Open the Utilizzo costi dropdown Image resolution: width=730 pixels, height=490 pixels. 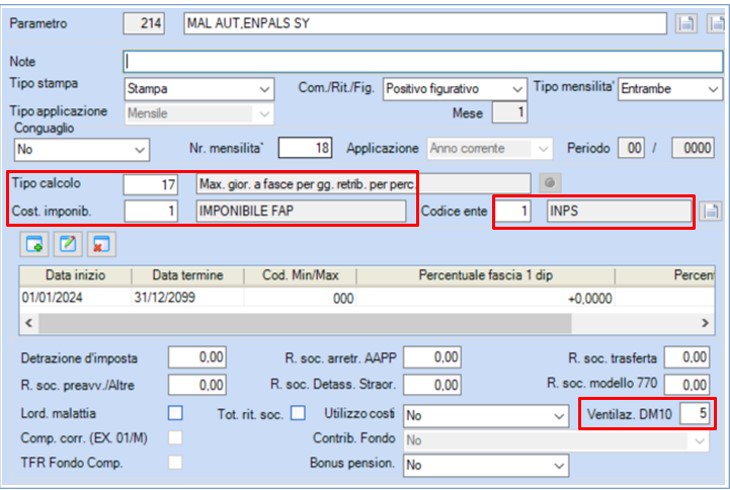pyautogui.click(x=486, y=415)
